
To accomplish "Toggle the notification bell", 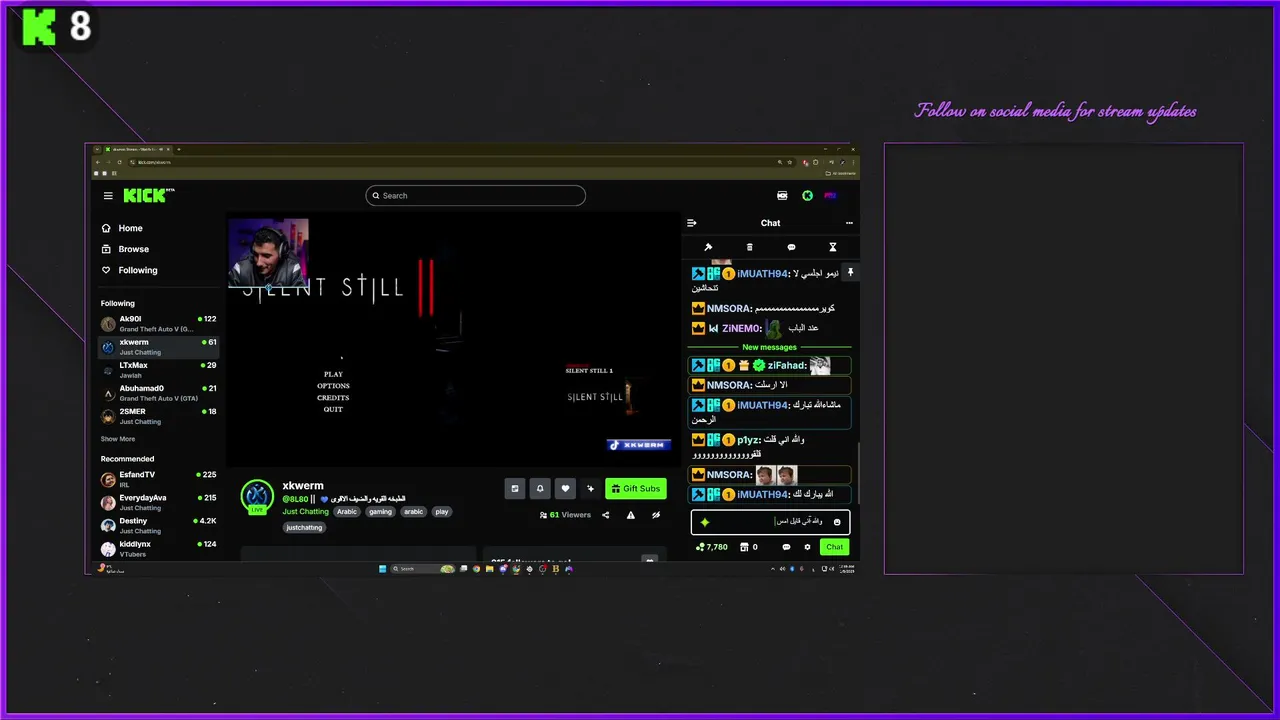I will (540, 488).
